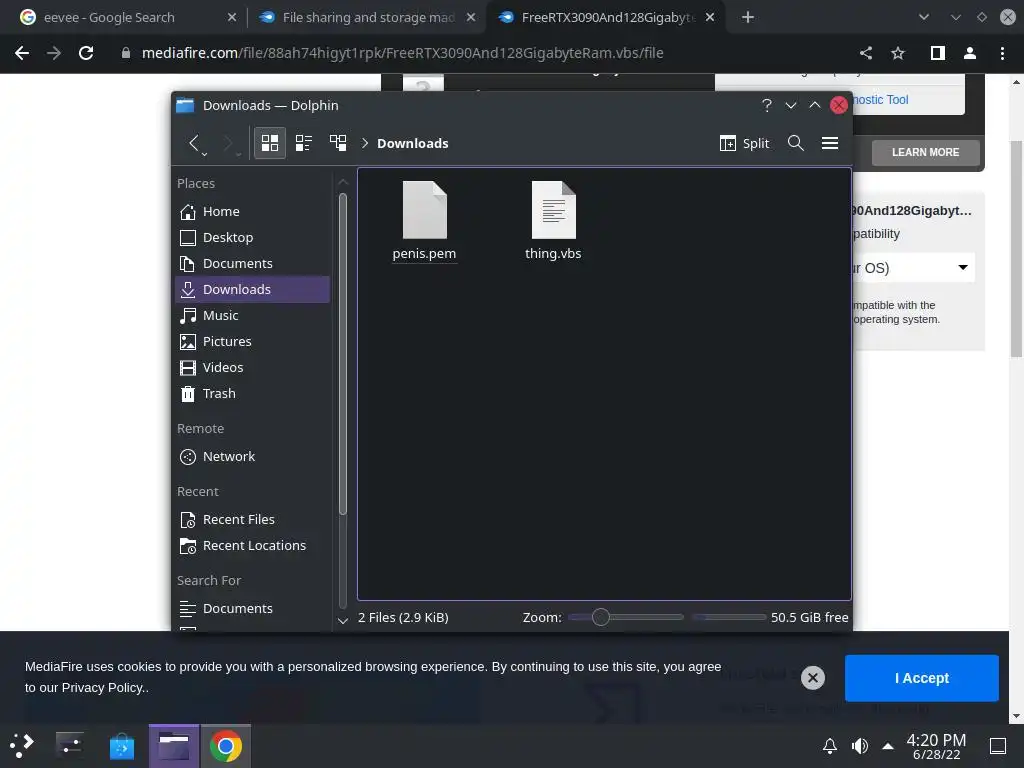Go back in Chrome
The height and width of the screenshot is (768, 1024).
coord(22,54)
